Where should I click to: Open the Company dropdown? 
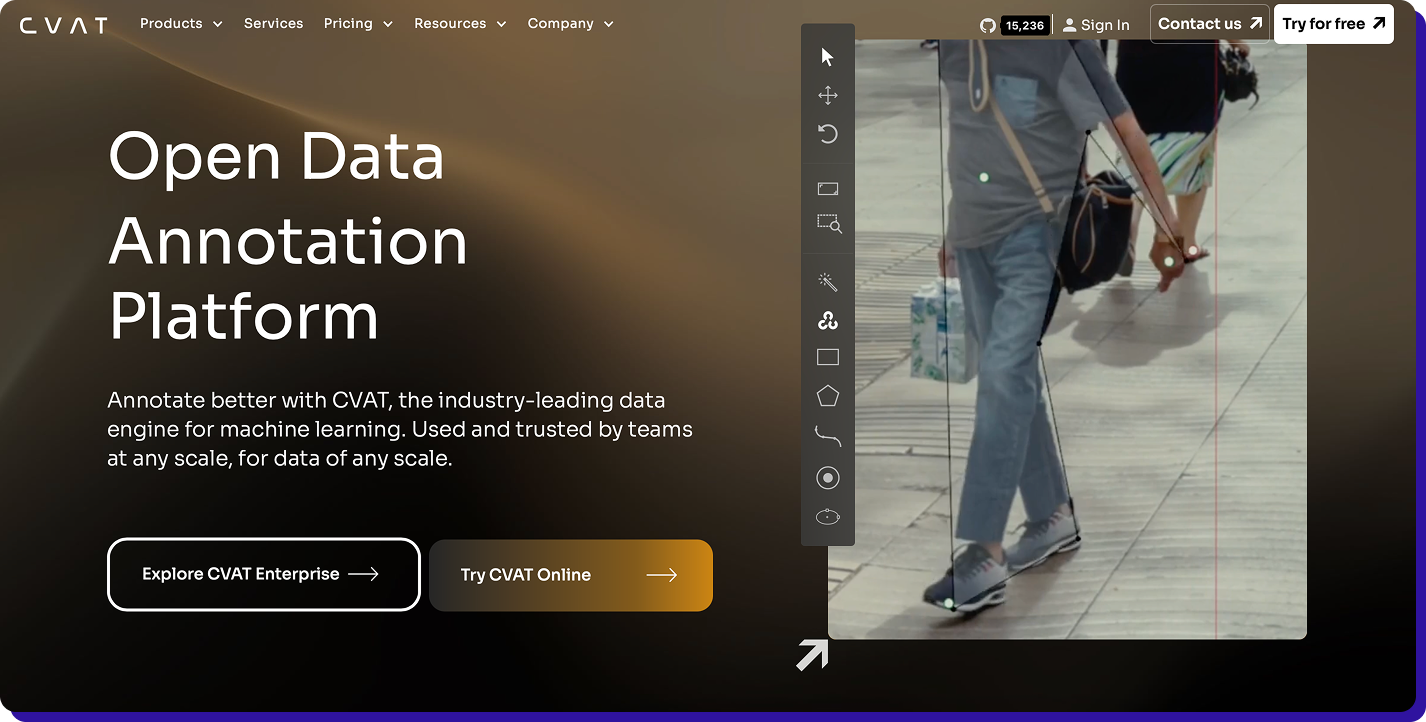pyautogui.click(x=570, y=23)
